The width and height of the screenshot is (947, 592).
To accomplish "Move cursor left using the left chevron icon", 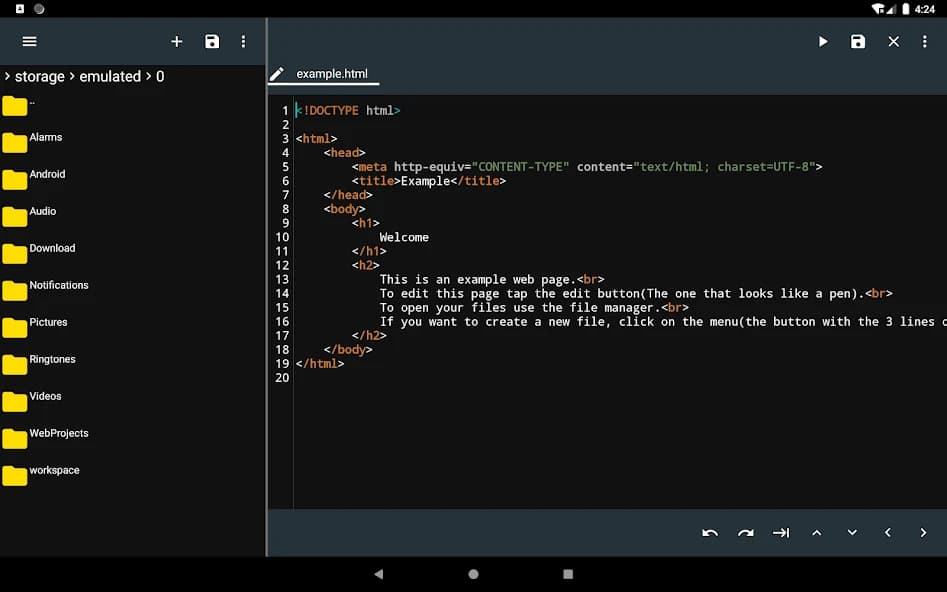I will point(887,532).
